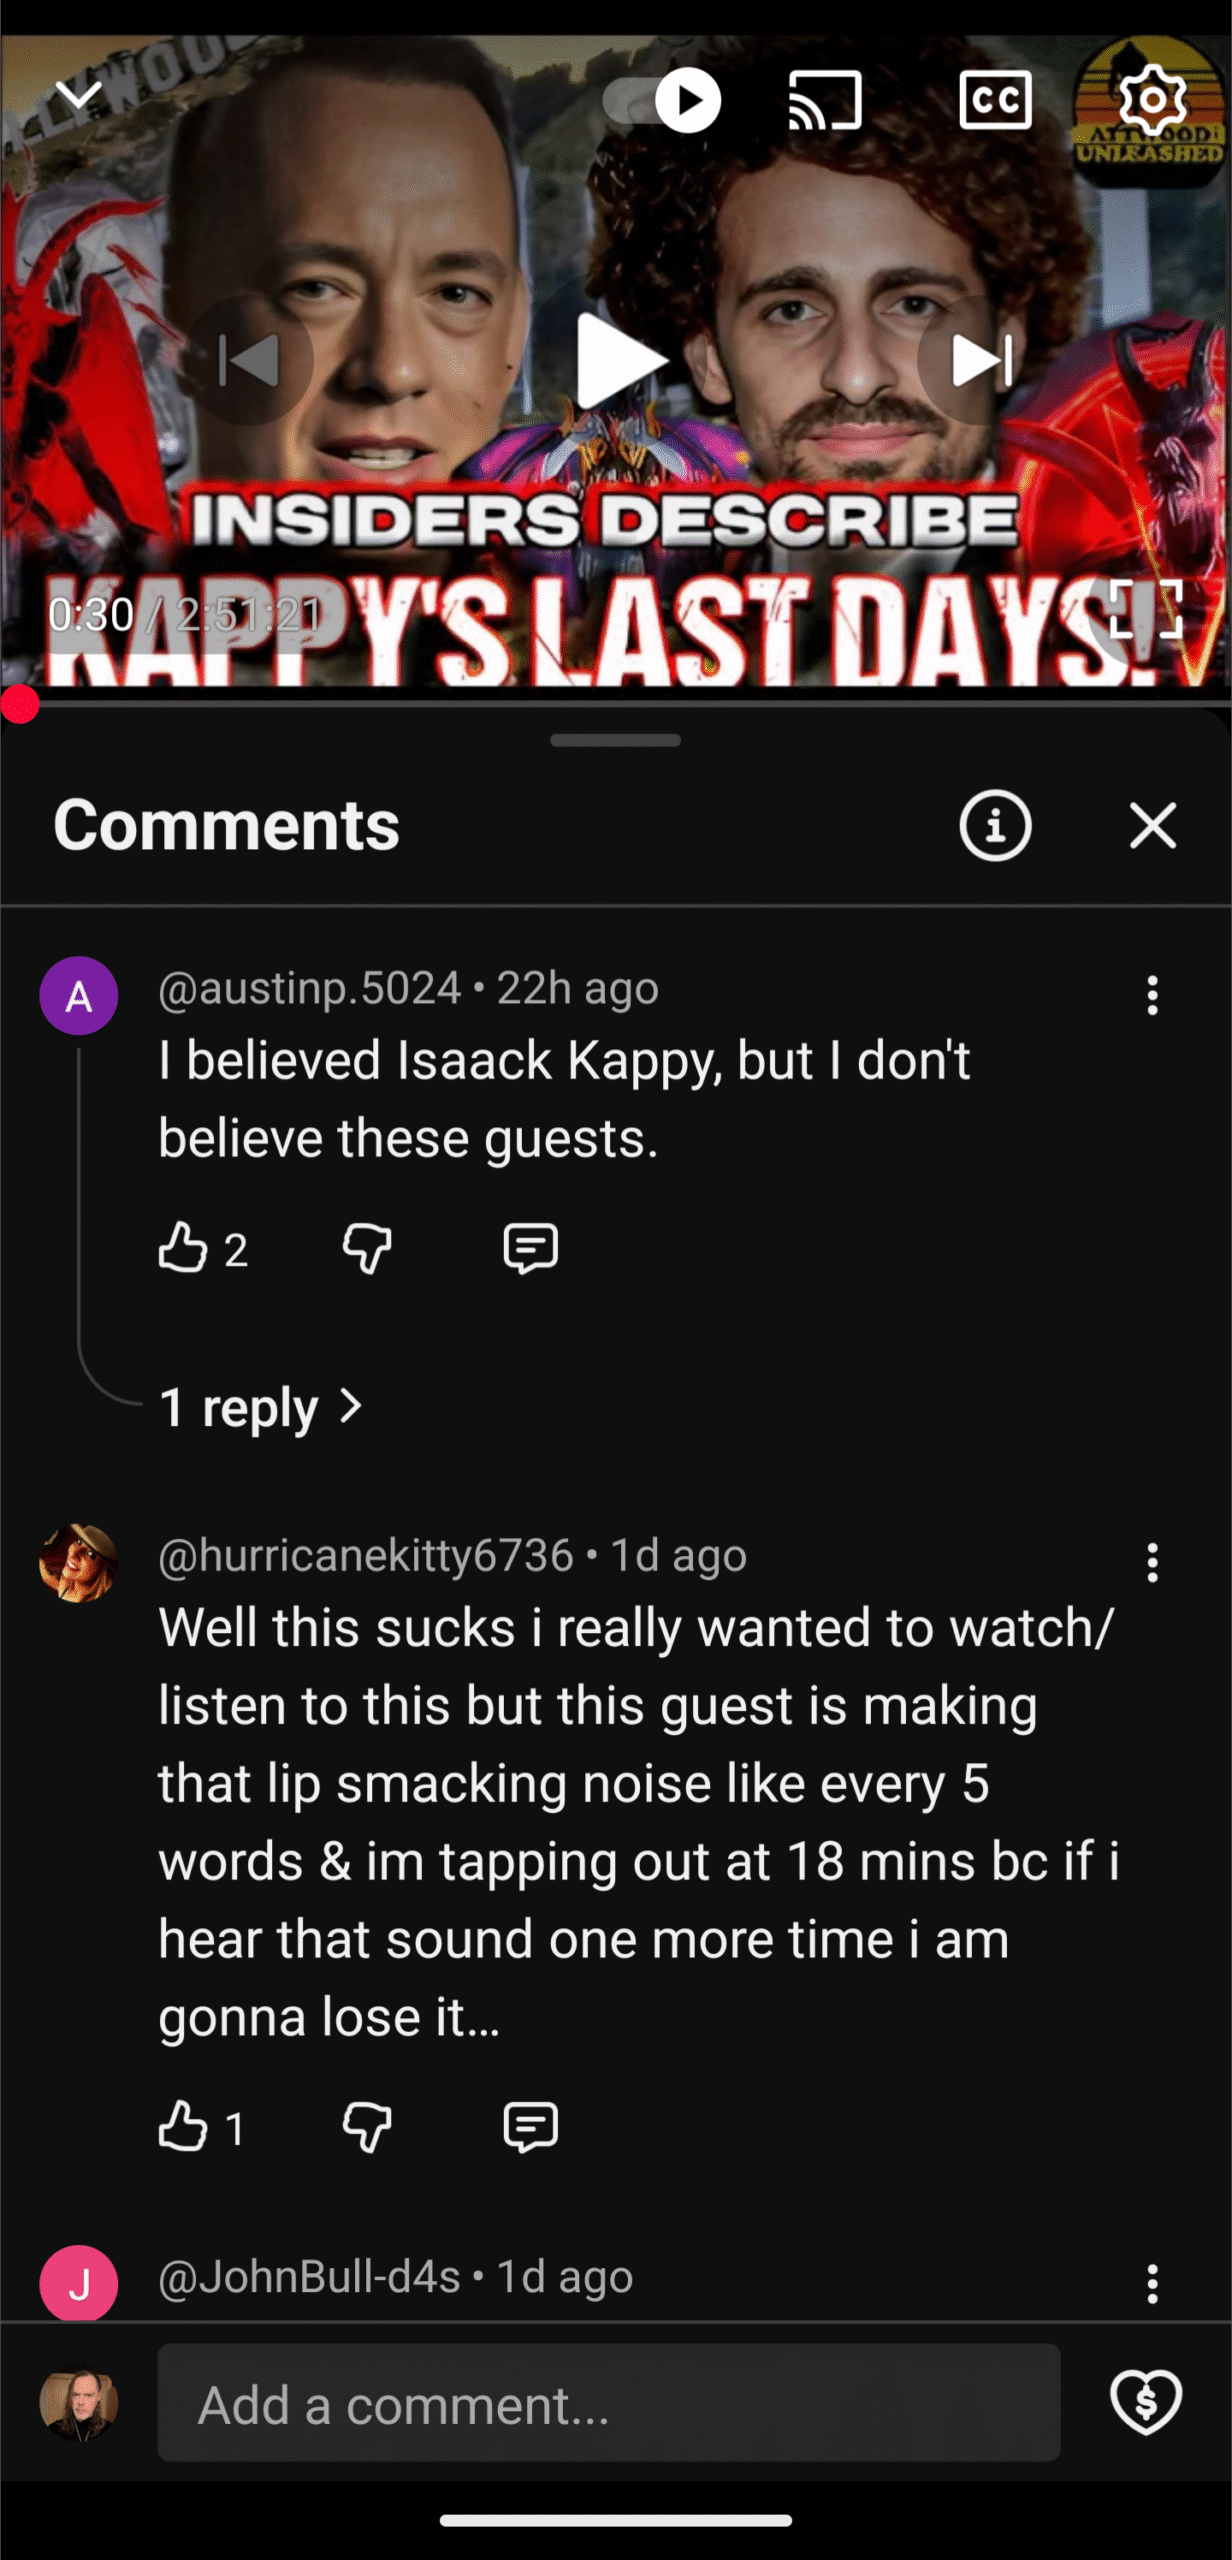Toggle the autoplay switch
The height and width of the screenshot is (2560, 1232).
(x=662, y=101)
